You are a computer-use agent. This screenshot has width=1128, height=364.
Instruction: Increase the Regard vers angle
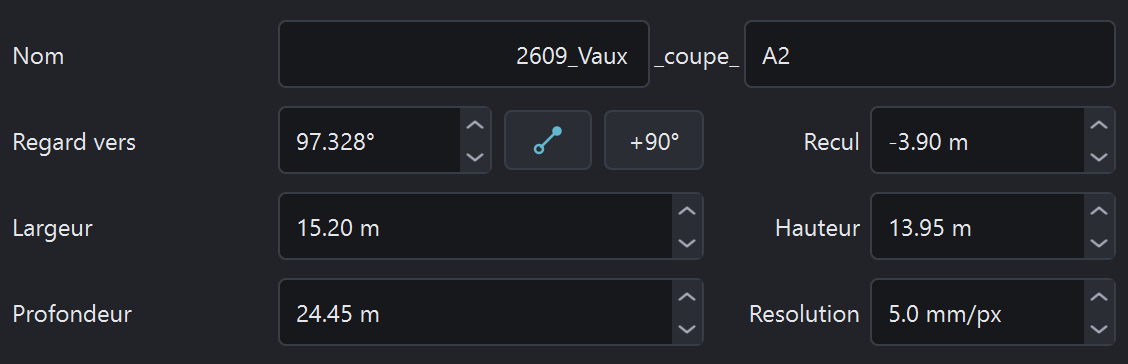[475, 125]
